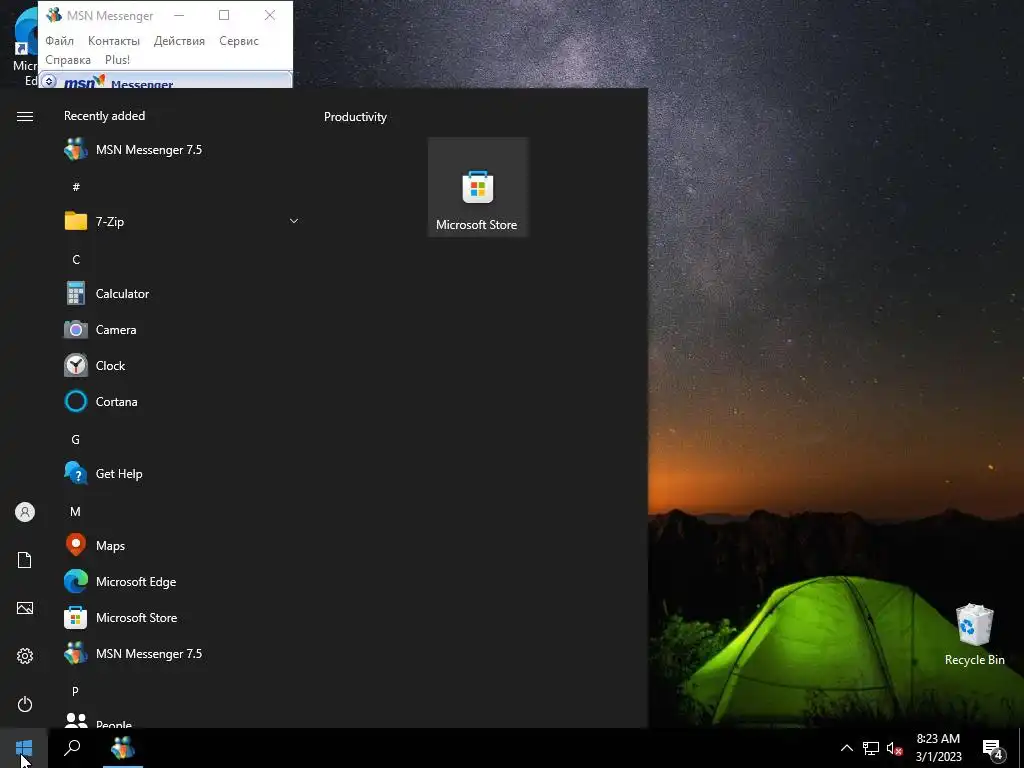Open MSN Messenger 7.5 under Recently added
The image size is (1024, 768).
[x=183, y=150]
